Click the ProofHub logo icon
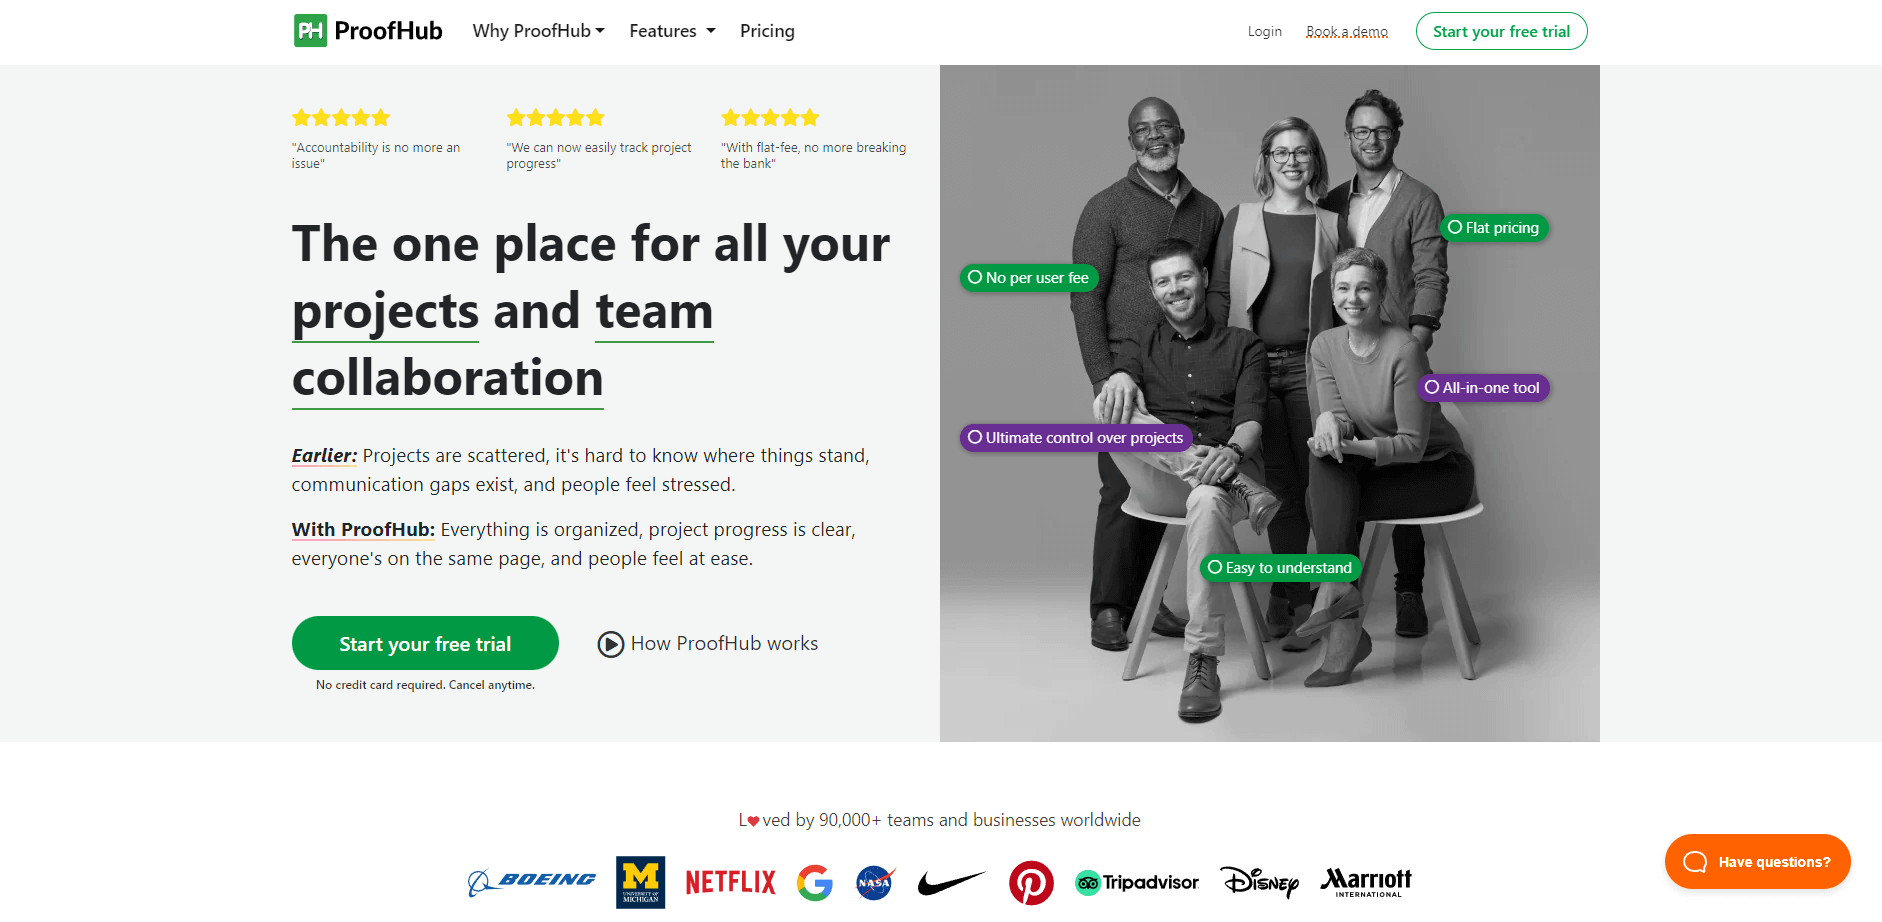 (x=310, y=31)
